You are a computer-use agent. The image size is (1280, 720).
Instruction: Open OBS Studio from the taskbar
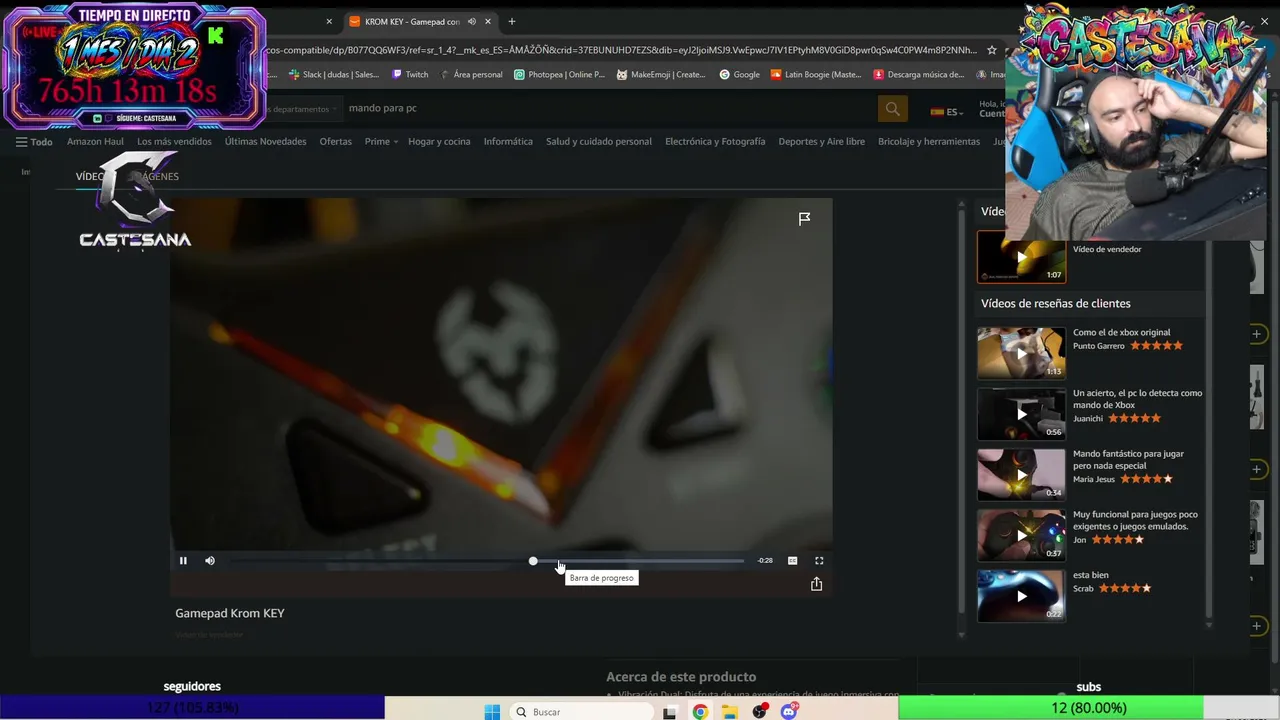760,712
